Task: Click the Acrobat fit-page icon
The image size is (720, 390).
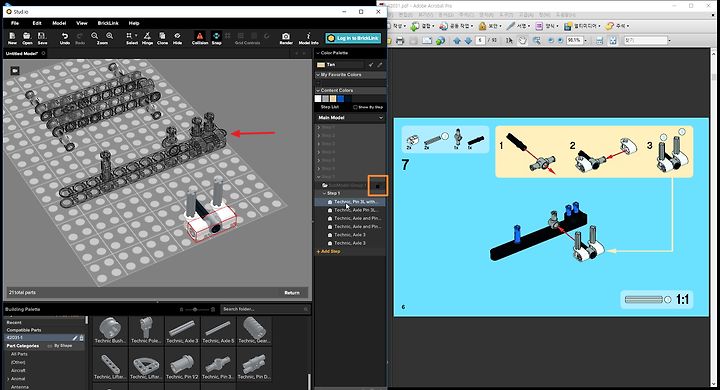Action: 613,41
